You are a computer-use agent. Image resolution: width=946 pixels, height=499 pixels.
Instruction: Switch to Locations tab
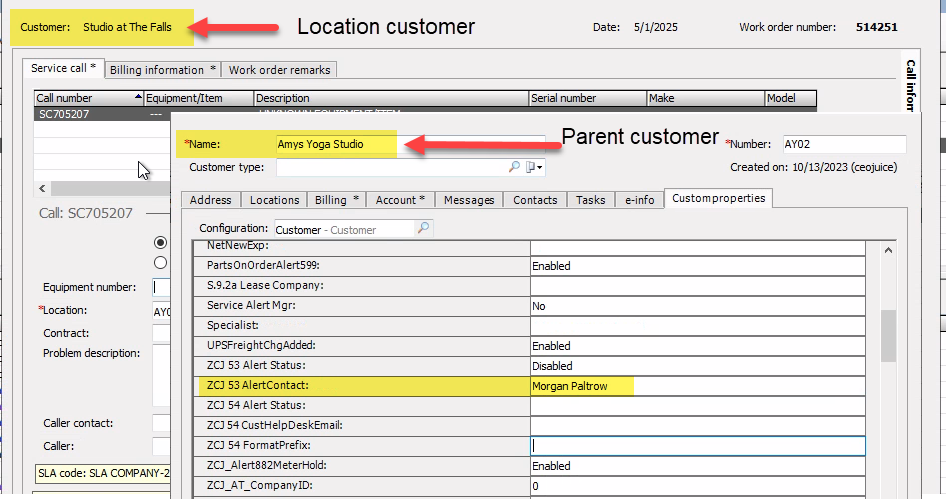click(275, 200)
